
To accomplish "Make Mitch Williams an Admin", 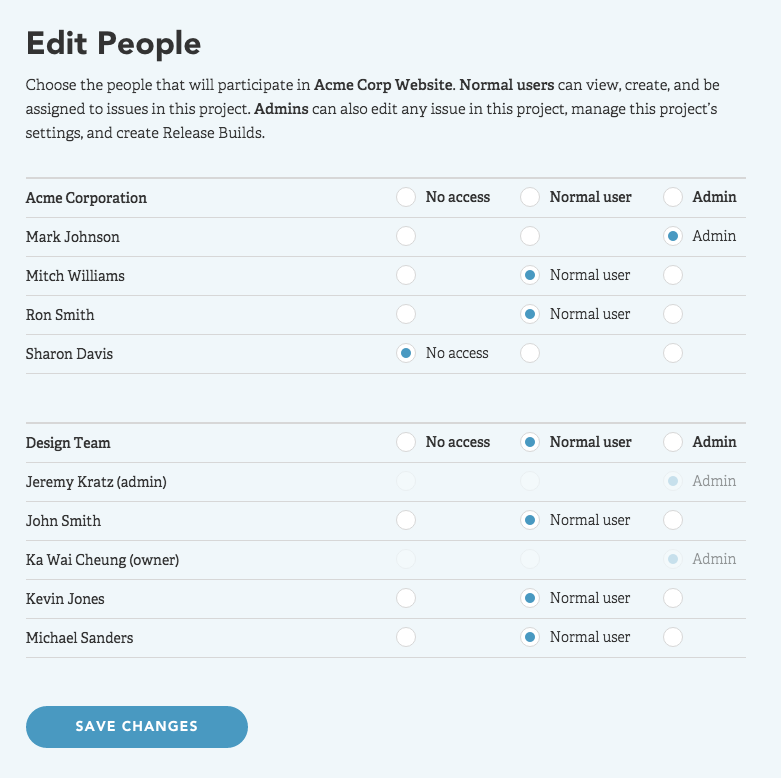I will [x=673, y=275].
